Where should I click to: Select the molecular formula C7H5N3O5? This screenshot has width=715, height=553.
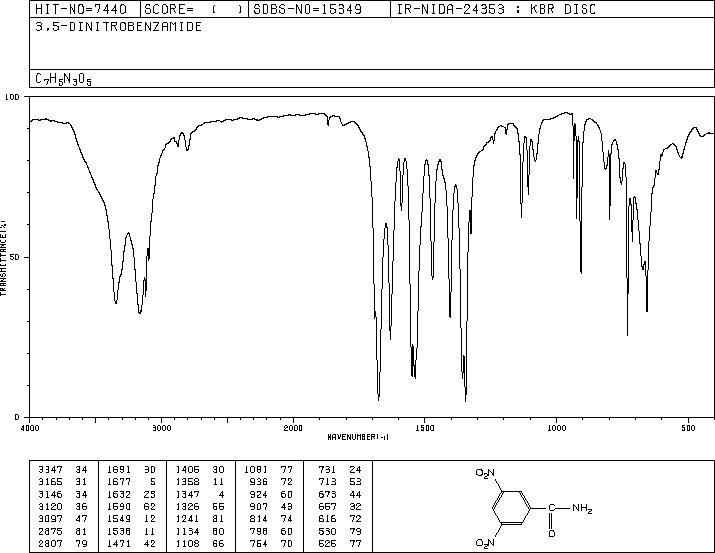pos(63,79)
